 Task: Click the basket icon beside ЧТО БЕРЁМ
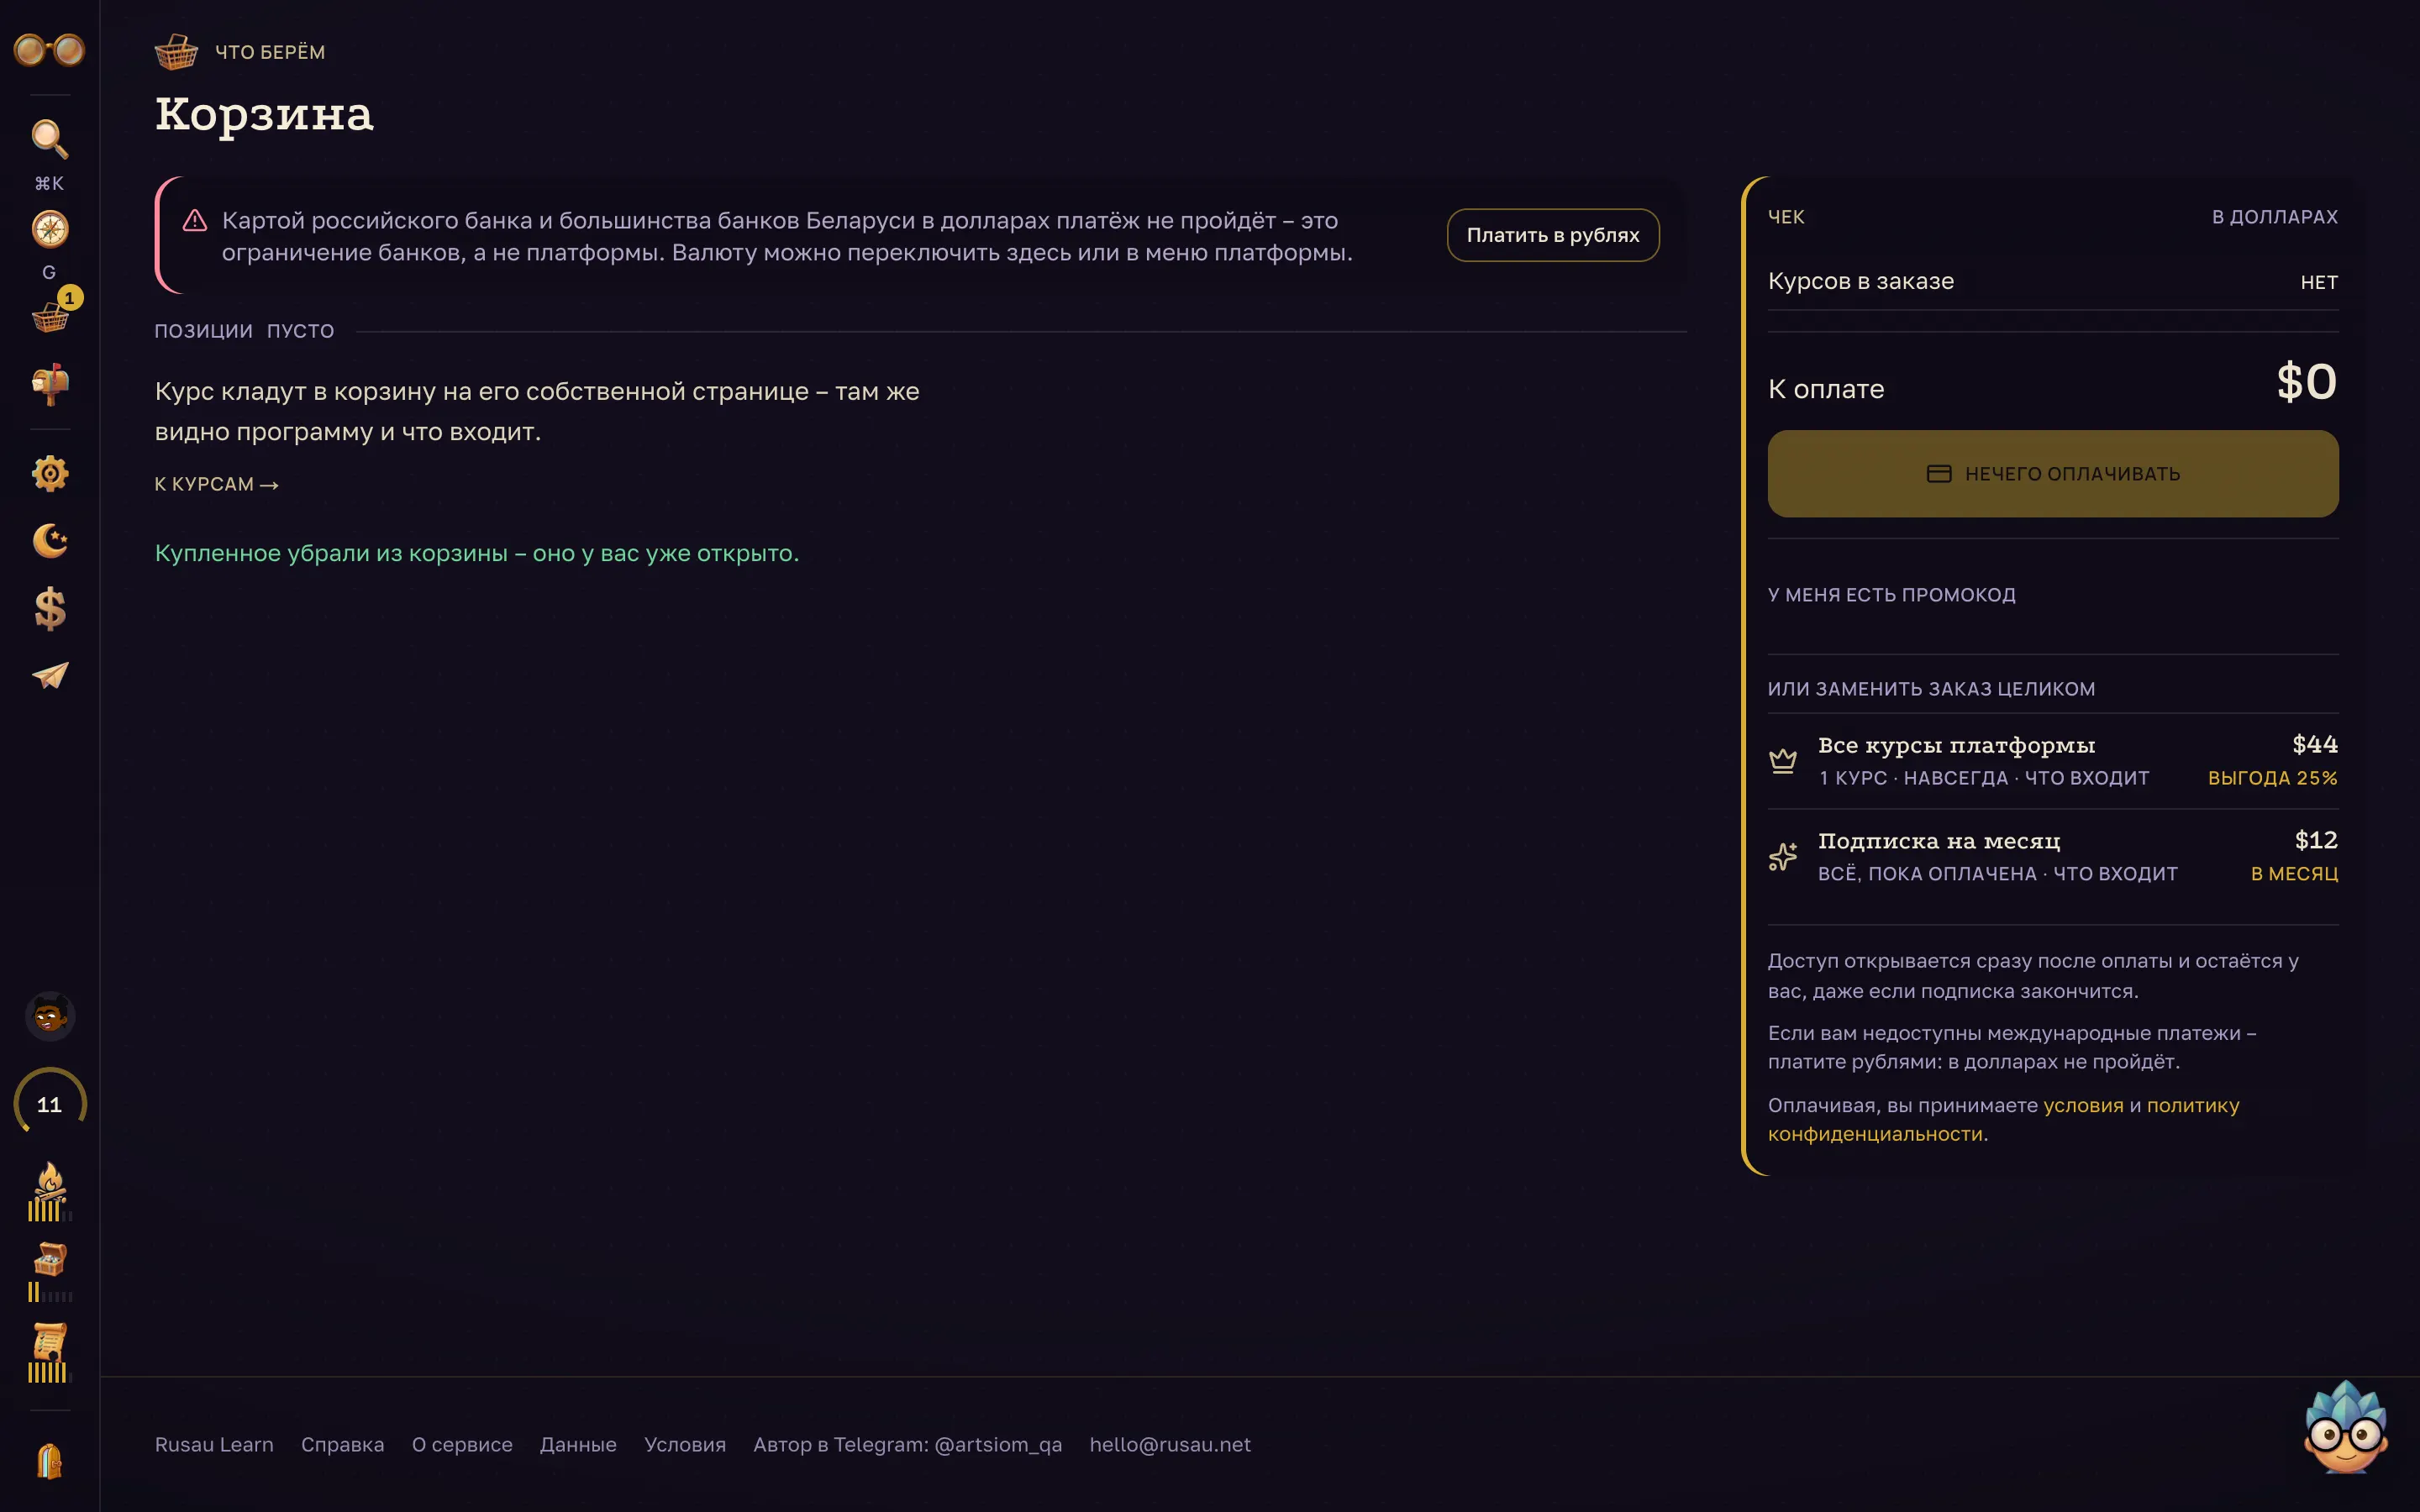click(x=176, y=51)
